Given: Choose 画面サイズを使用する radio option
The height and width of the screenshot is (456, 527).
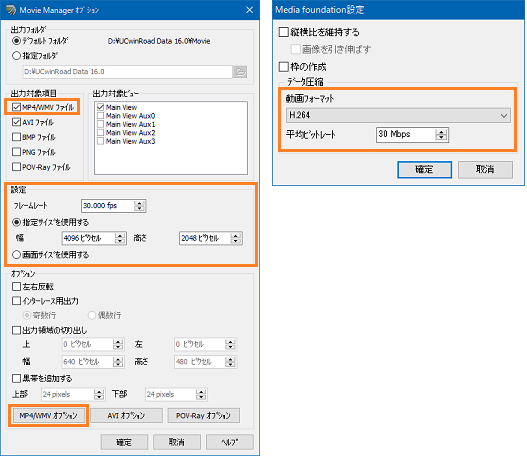Looking at the screenshot, I should [16, 255].
